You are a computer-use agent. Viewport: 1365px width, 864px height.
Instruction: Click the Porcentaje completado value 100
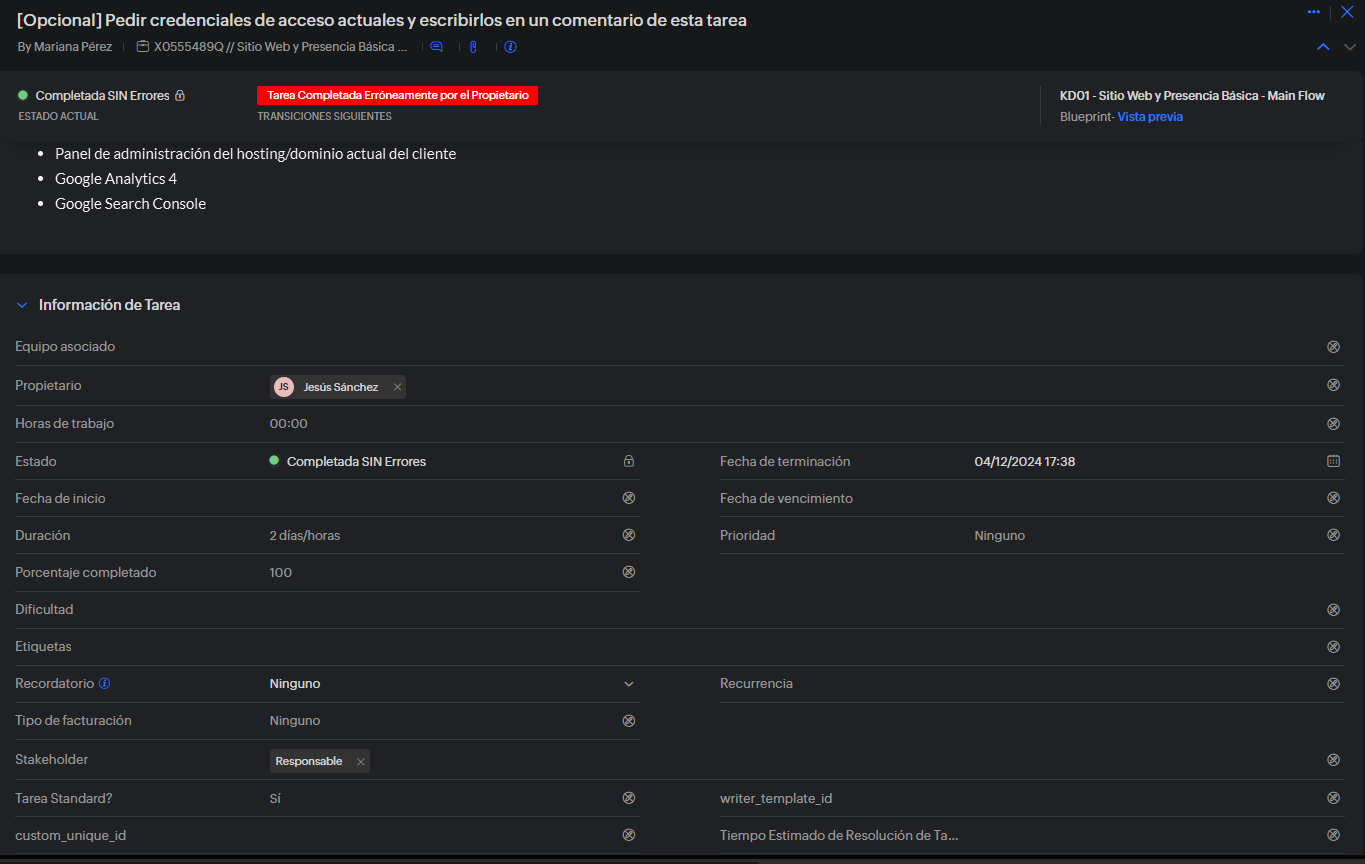281,573
